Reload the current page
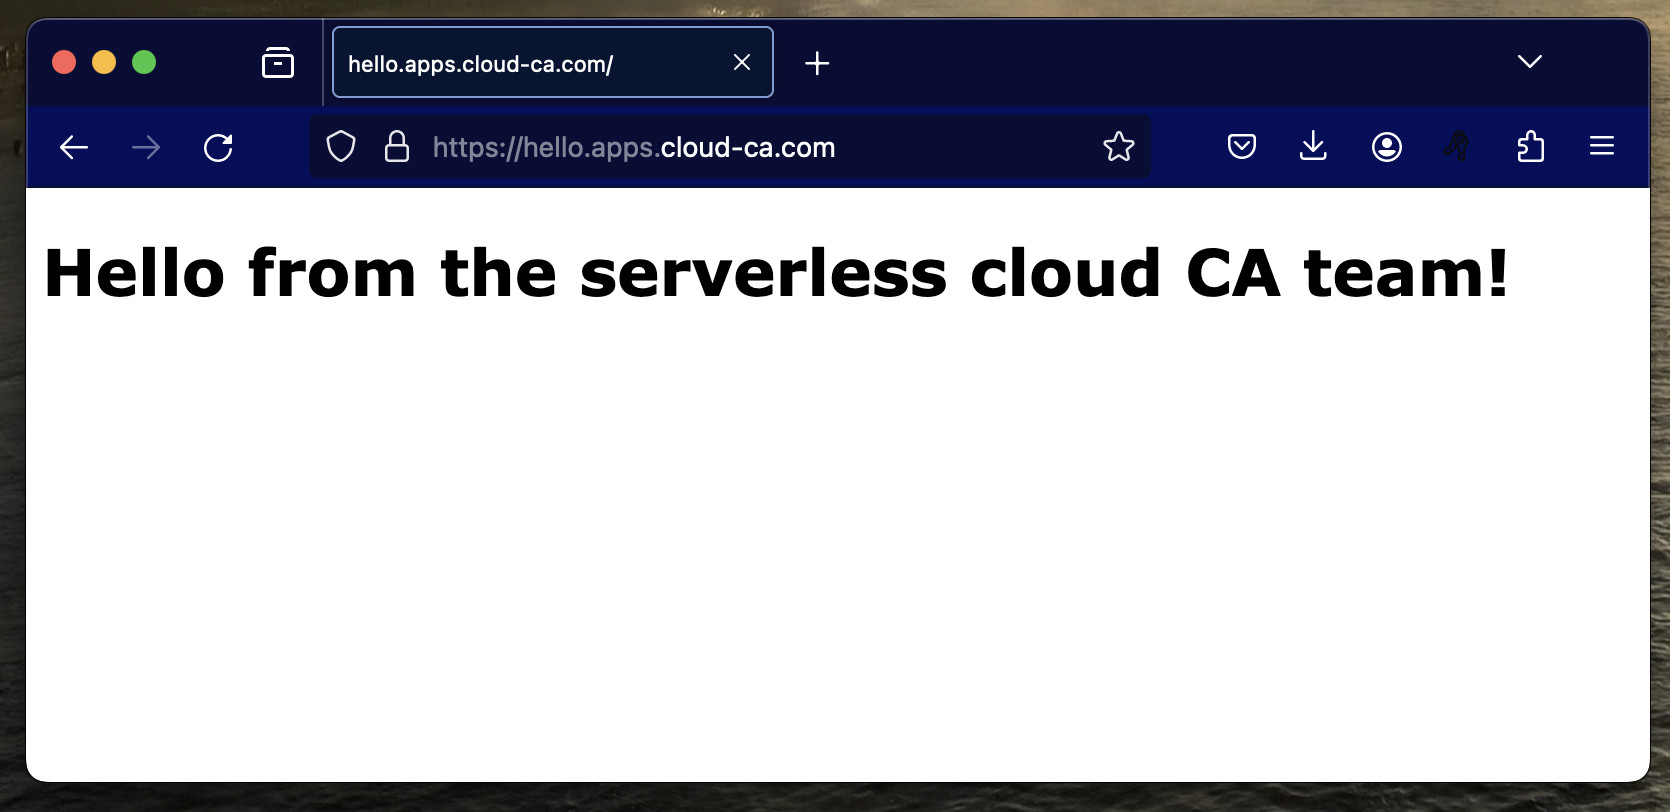This screenshot has width=1670, height=812. tap(218, 148)
